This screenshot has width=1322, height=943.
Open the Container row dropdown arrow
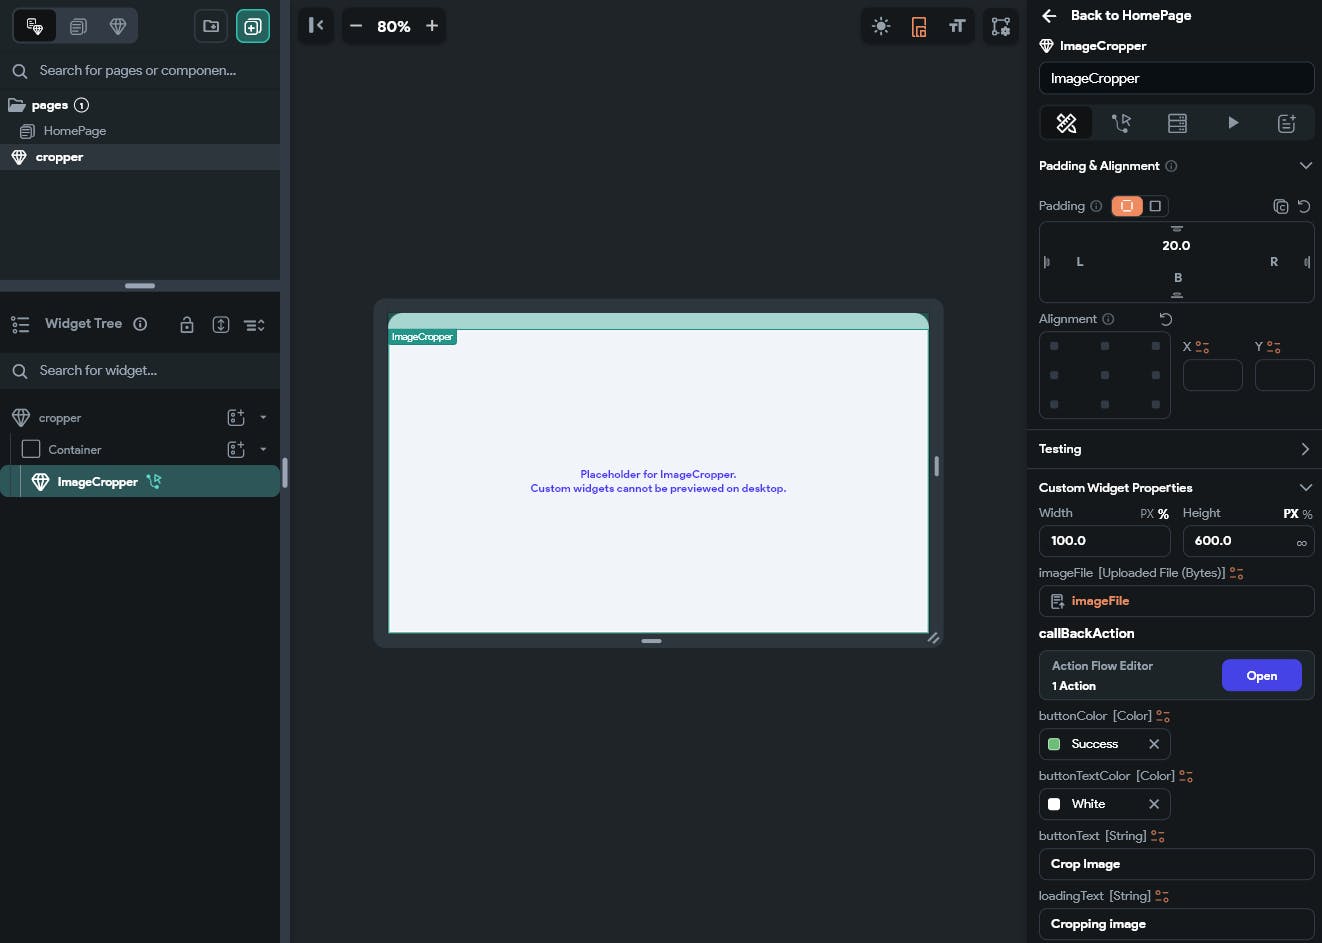pos(263,450)
